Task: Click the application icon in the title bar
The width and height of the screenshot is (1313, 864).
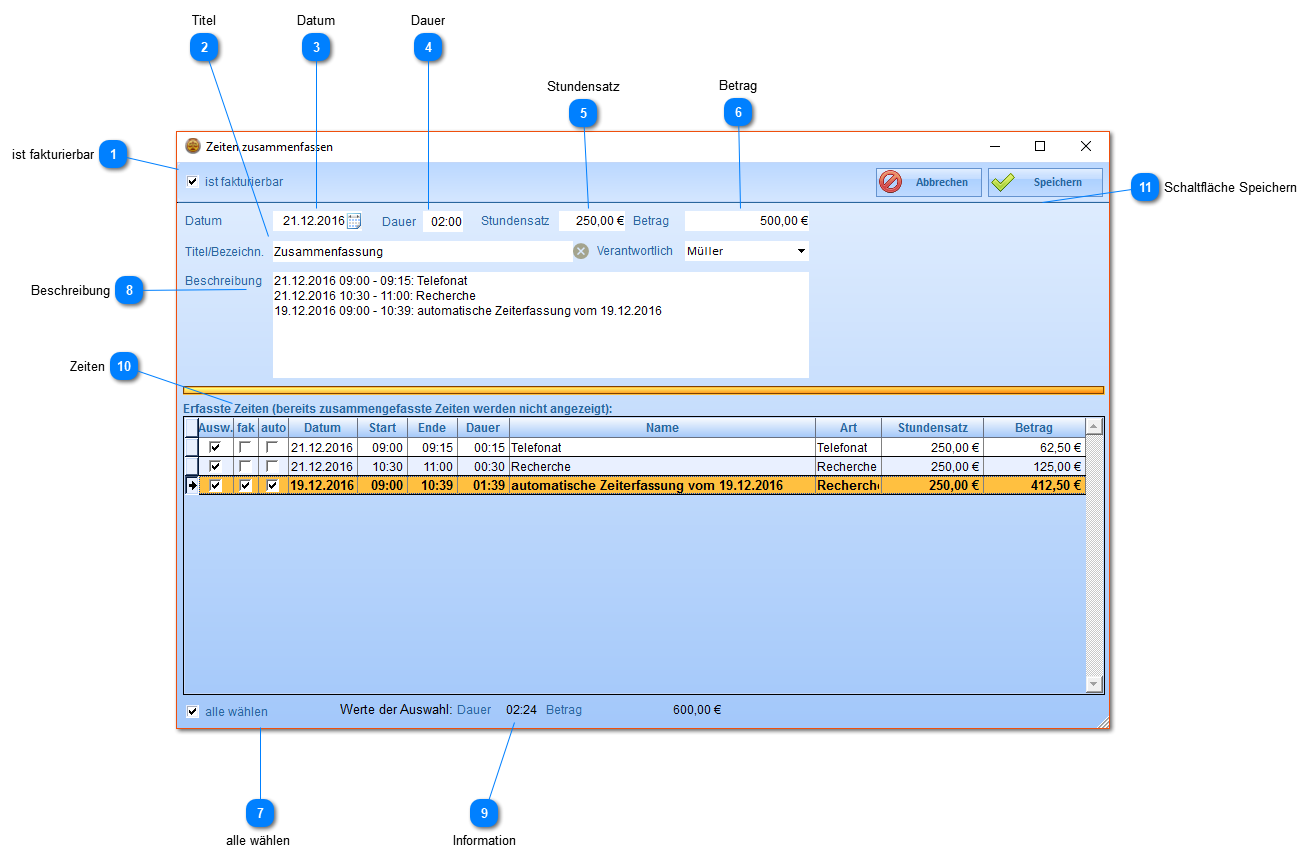Action: coord(193,146)
